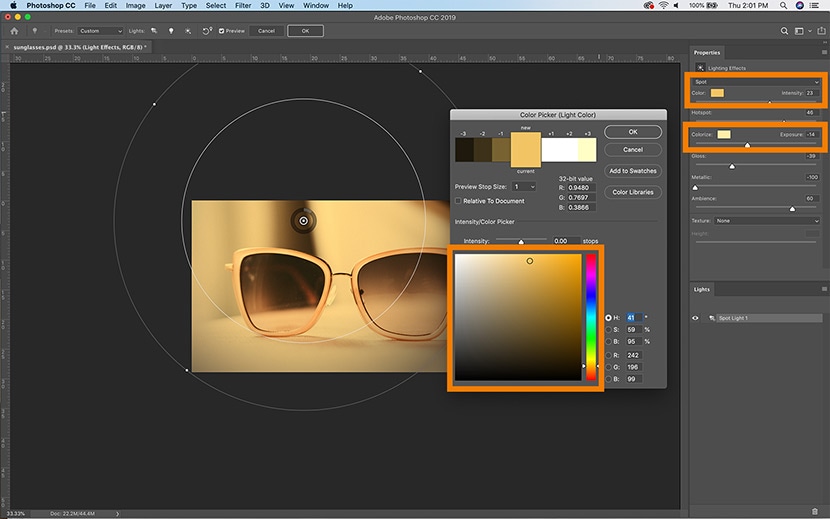Hide Spot Light 1 with eye icon
This screenshot has height=519, width=830.
click(x=697, y=318)
